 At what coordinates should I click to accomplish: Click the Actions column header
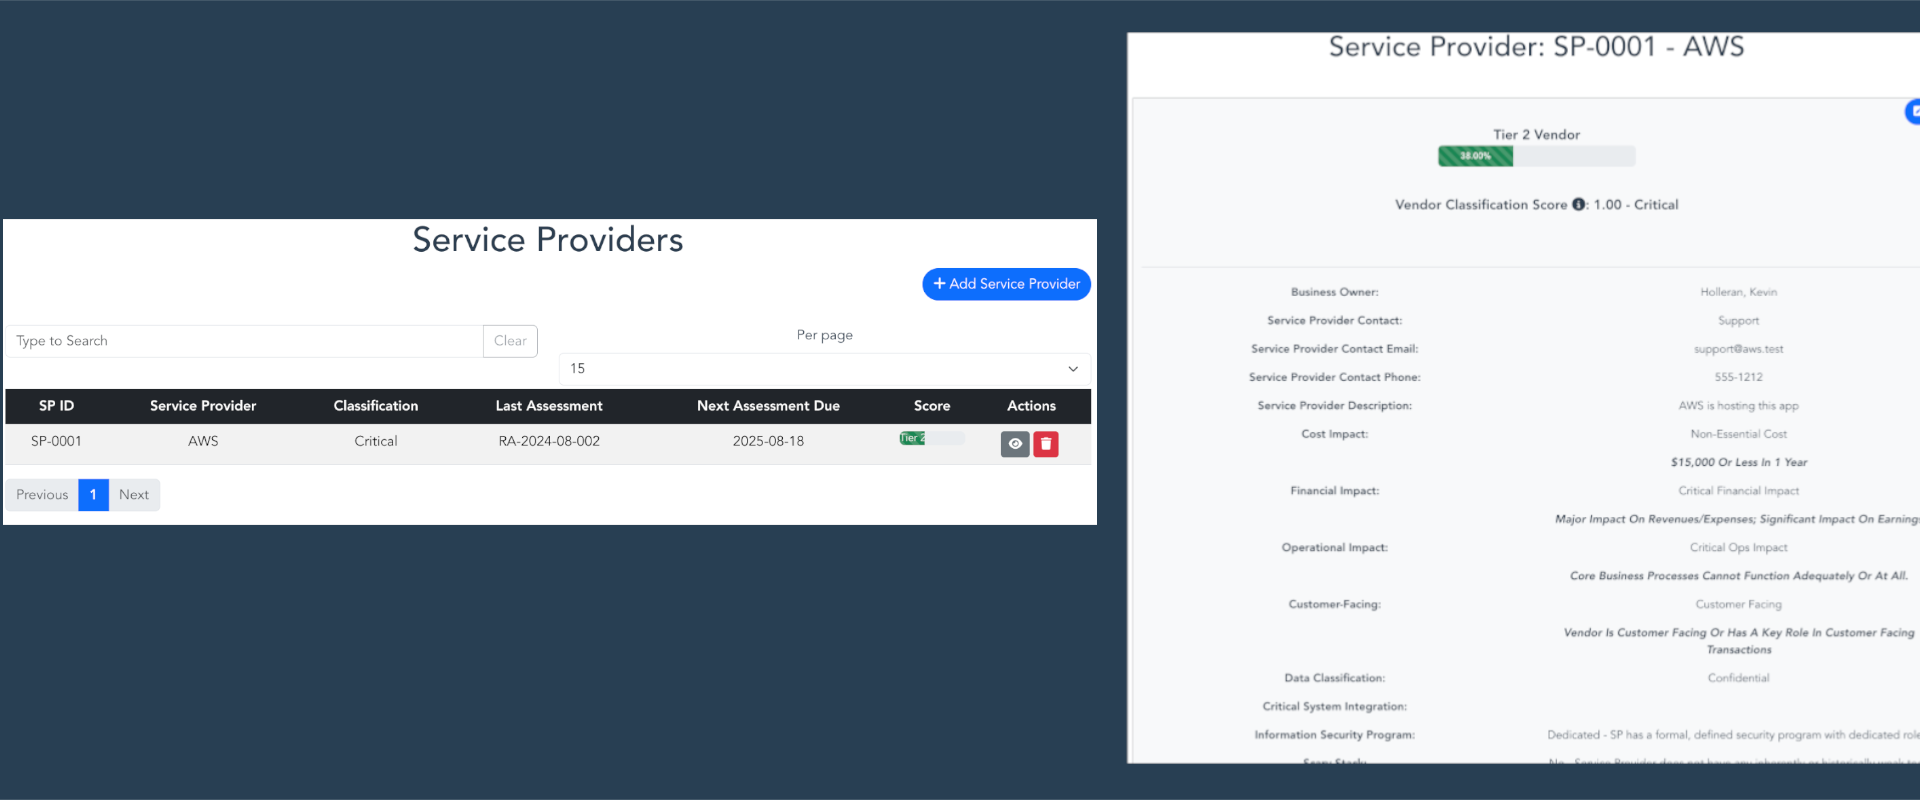point(1031,406)
